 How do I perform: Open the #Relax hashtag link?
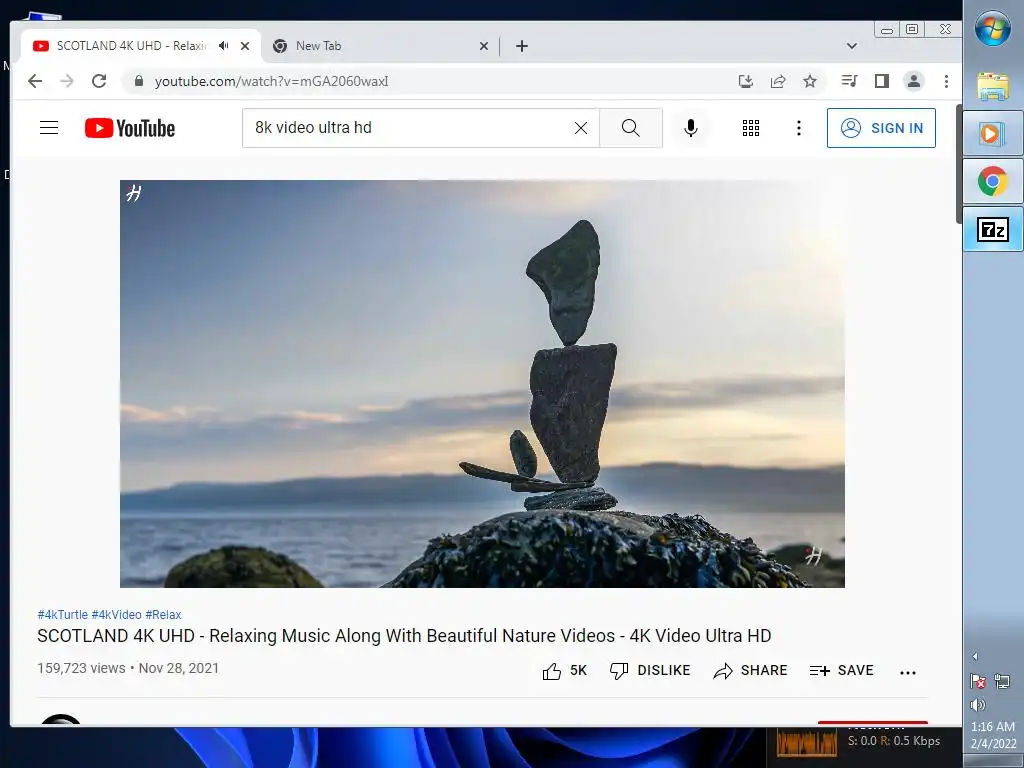coord(163,615)
